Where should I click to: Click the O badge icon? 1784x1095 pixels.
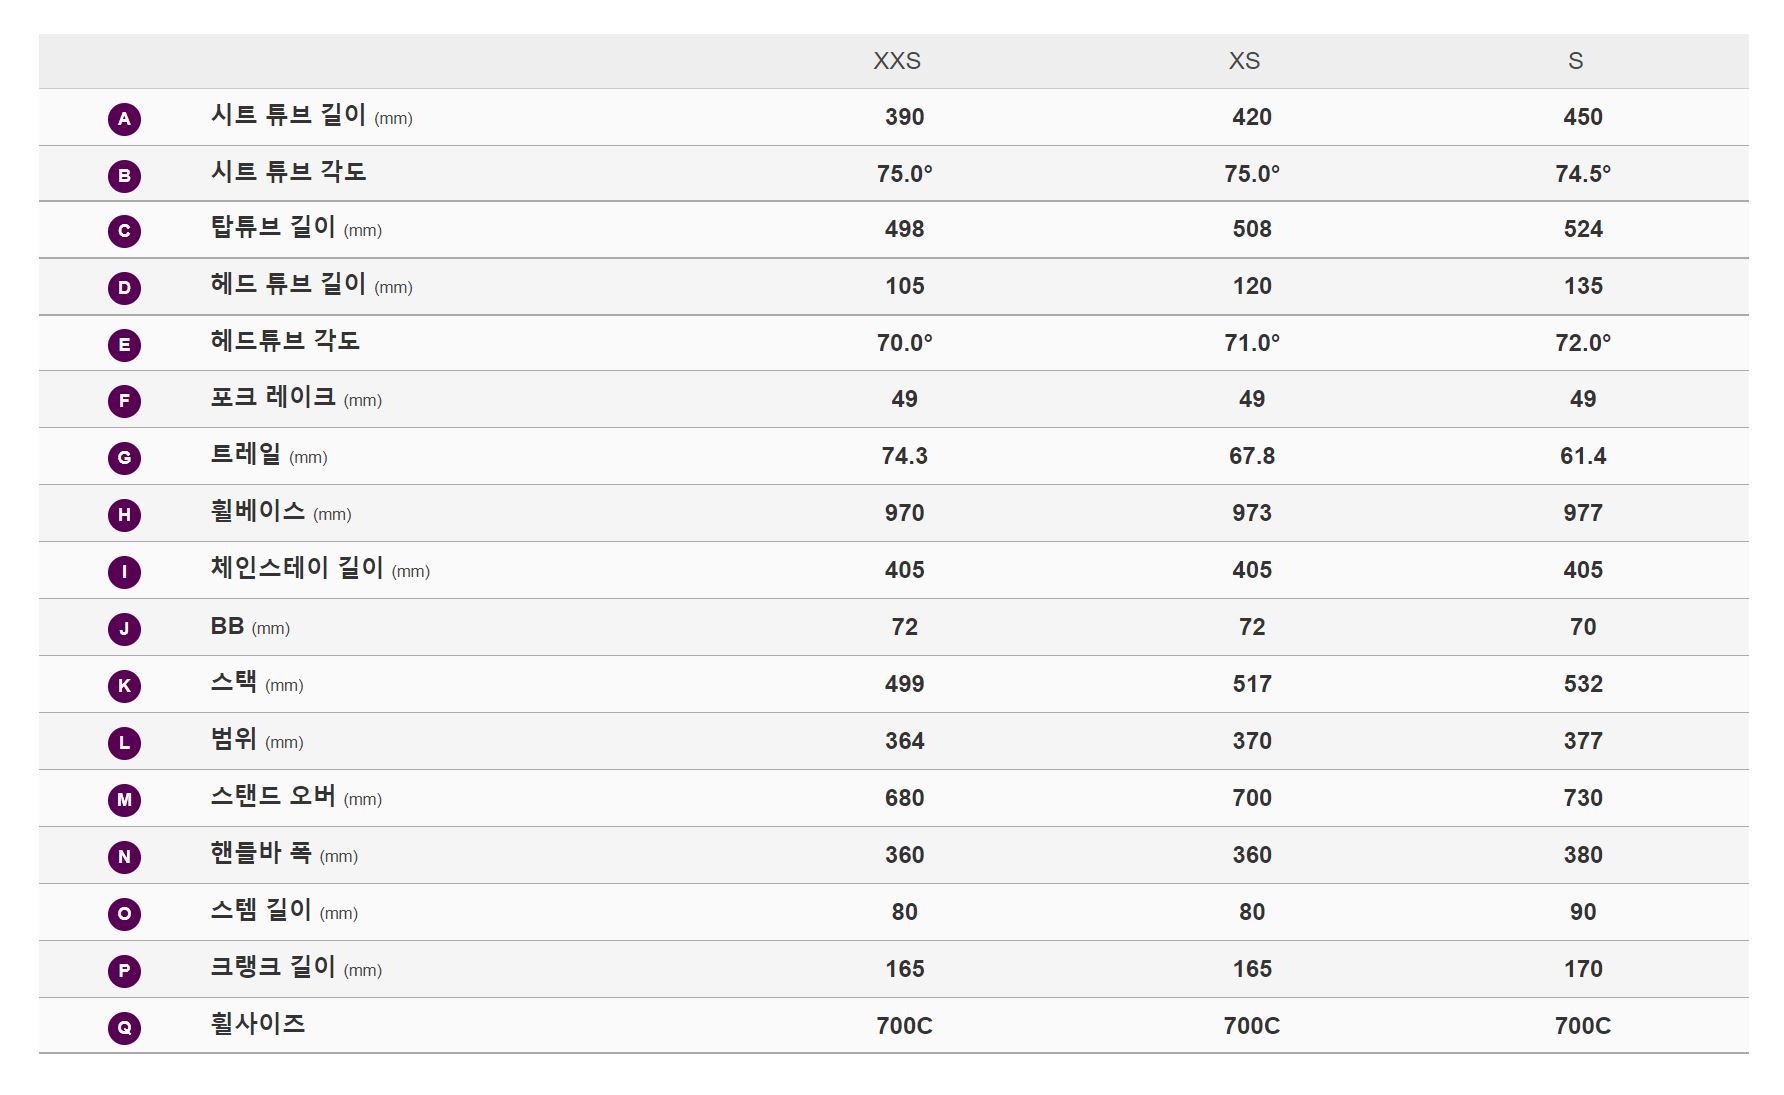click(x=124, y=914)
